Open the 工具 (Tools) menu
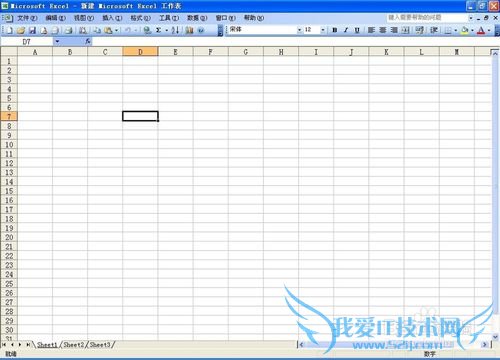Viewport: 500px width, 360px height. (x=169, y=18)
